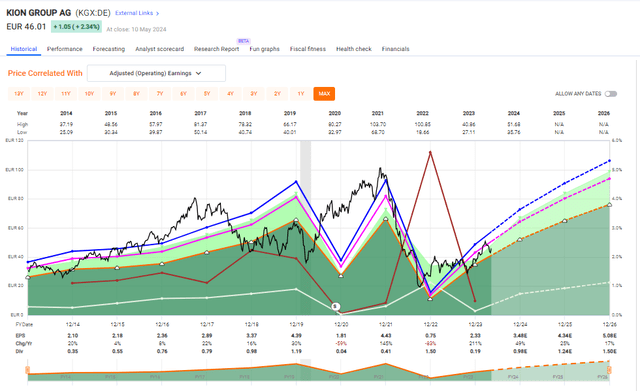Click the 2021 year column header

pos(378,113)
